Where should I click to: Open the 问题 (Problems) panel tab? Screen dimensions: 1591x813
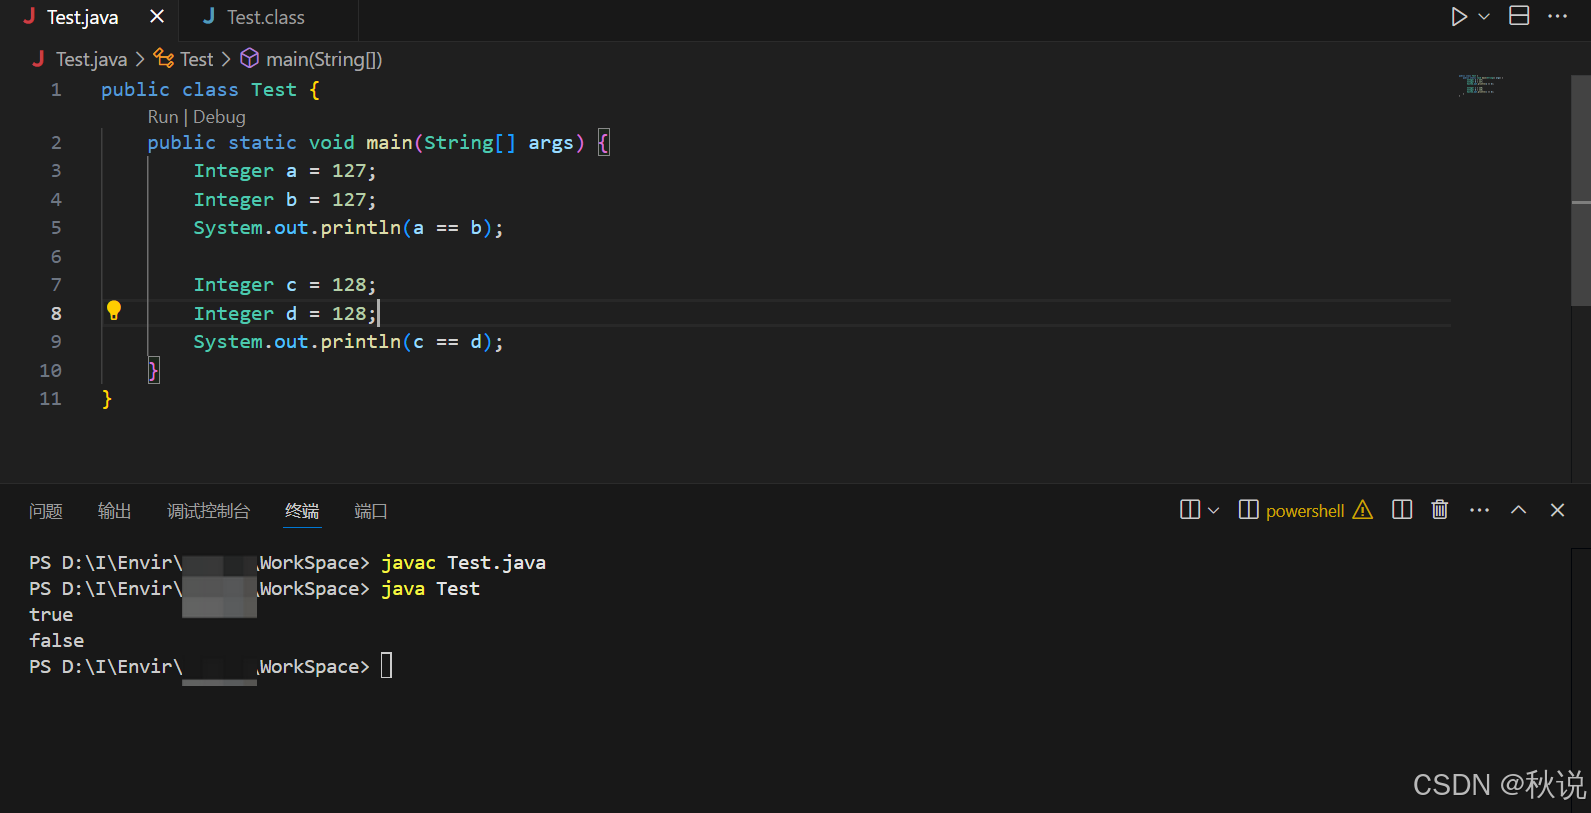[46, 511]
